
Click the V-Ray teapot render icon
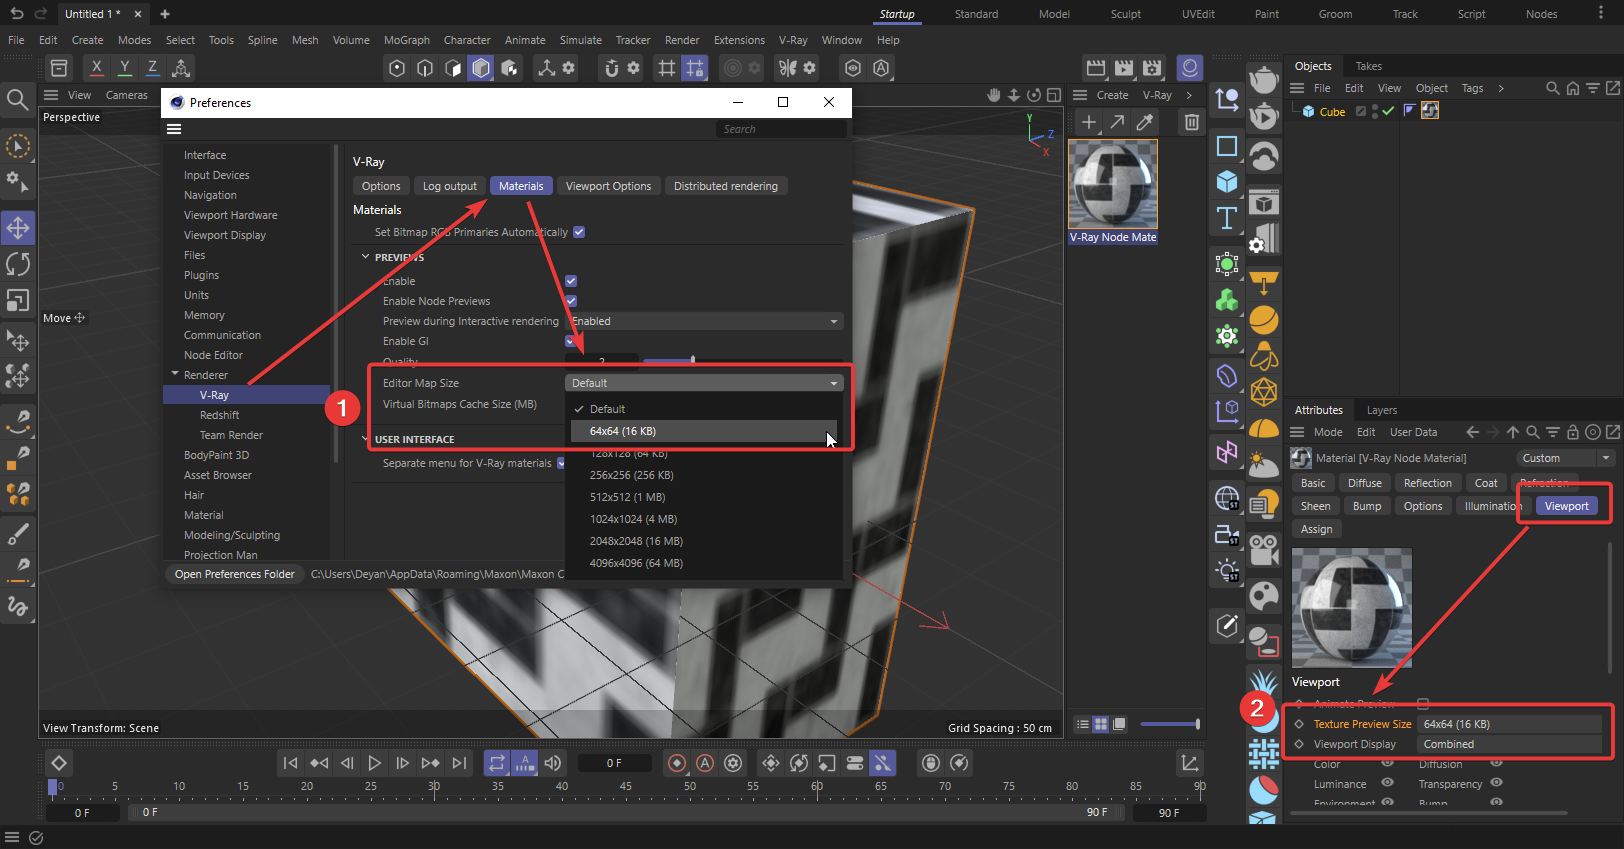coord(1264,80)
